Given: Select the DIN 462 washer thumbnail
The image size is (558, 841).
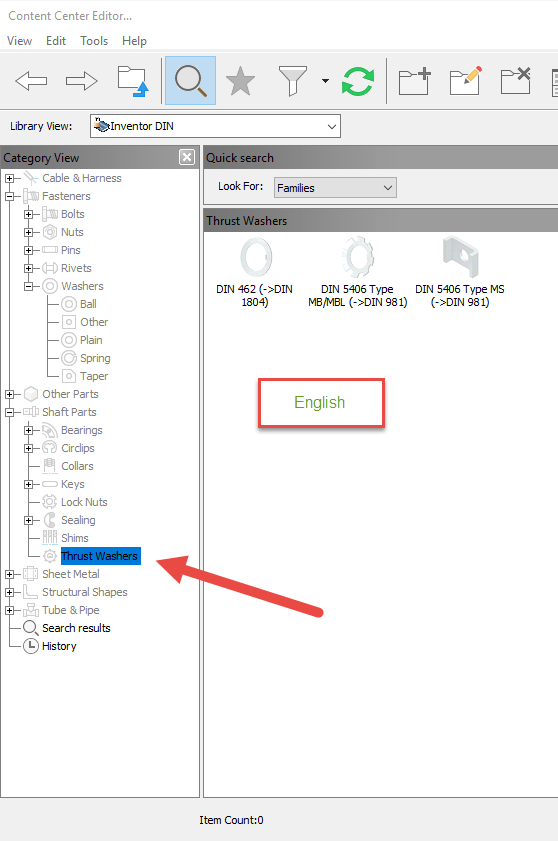Looking at the screenshot, I should (x=255, y=272).
